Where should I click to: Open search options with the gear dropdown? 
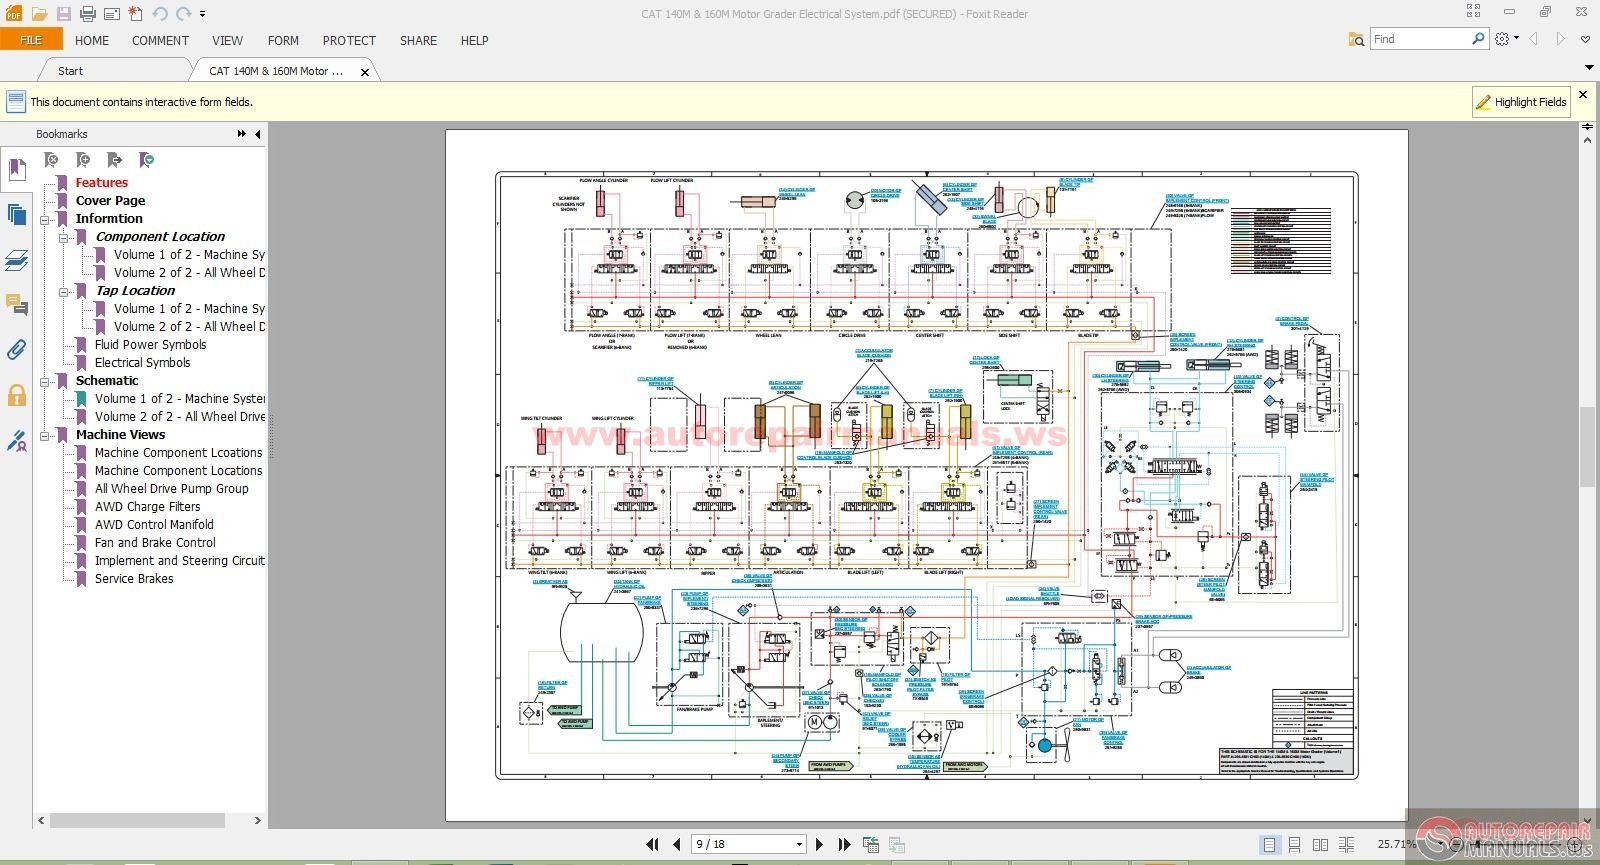(1506, 39)
